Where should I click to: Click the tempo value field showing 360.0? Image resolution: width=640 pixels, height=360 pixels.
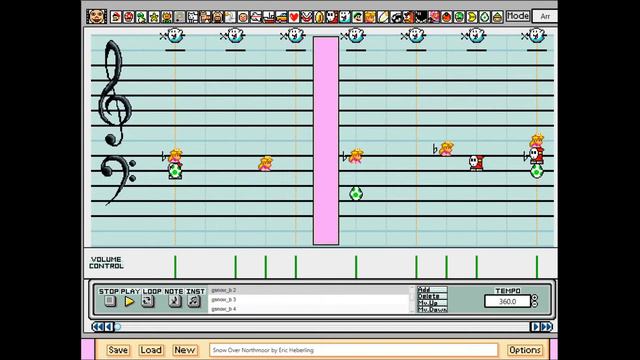(507, 301)
